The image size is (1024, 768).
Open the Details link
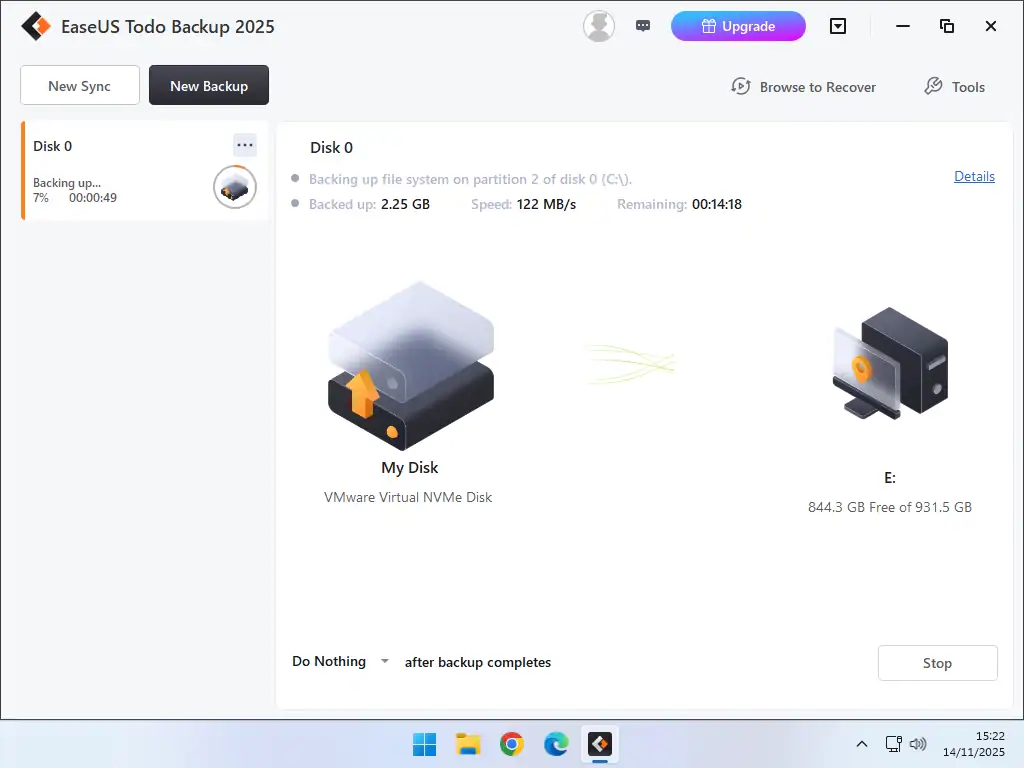coord(974,176)
